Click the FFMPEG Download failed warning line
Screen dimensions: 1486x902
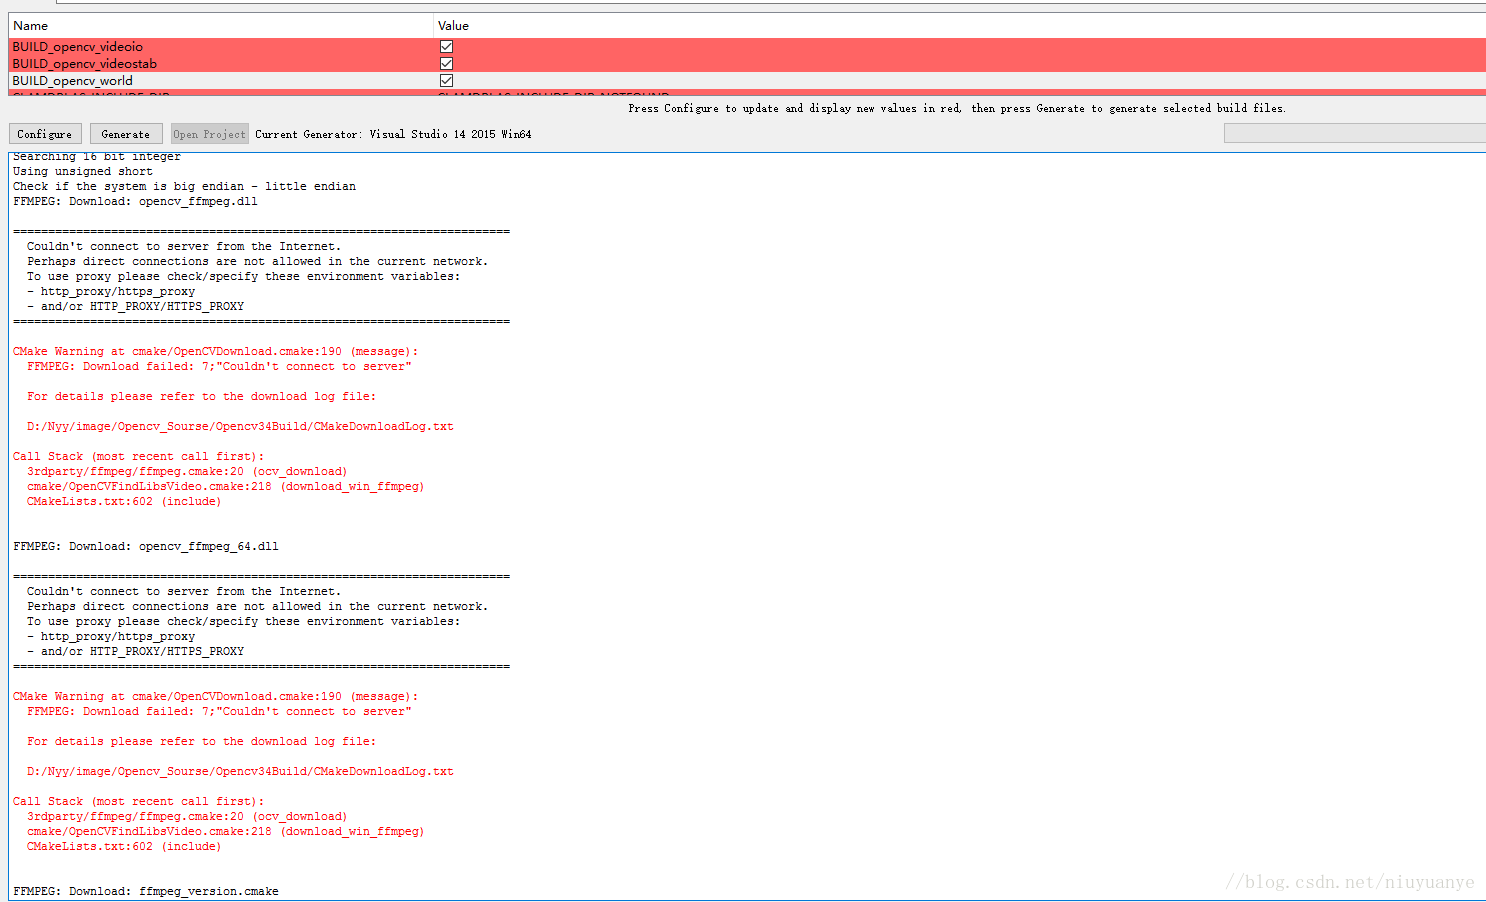(219, 365)
